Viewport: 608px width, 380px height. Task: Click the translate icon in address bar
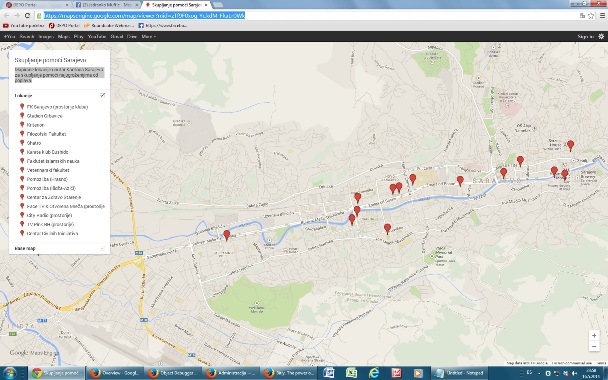pyautogui.click(x=582, y=16)
